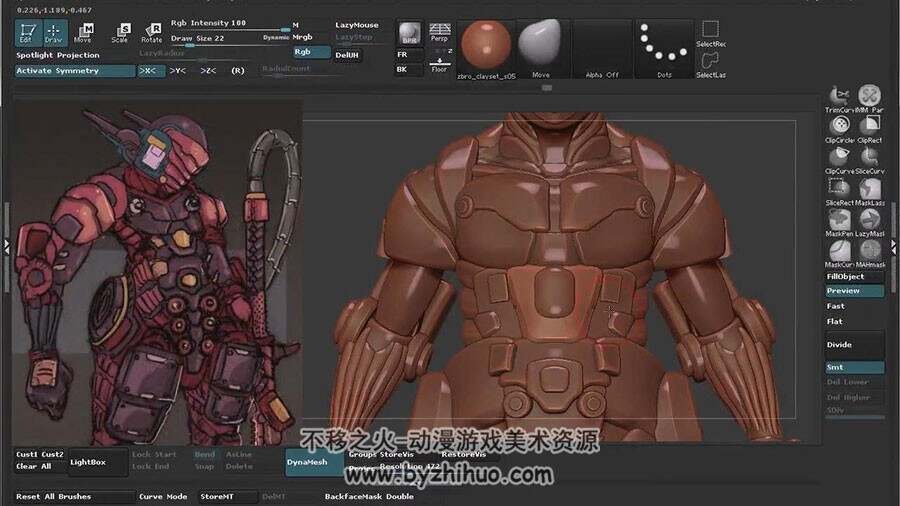Click the Spotlight robot reference image
Viewport: 900px width, 506px height.
(x=158, y=273)
